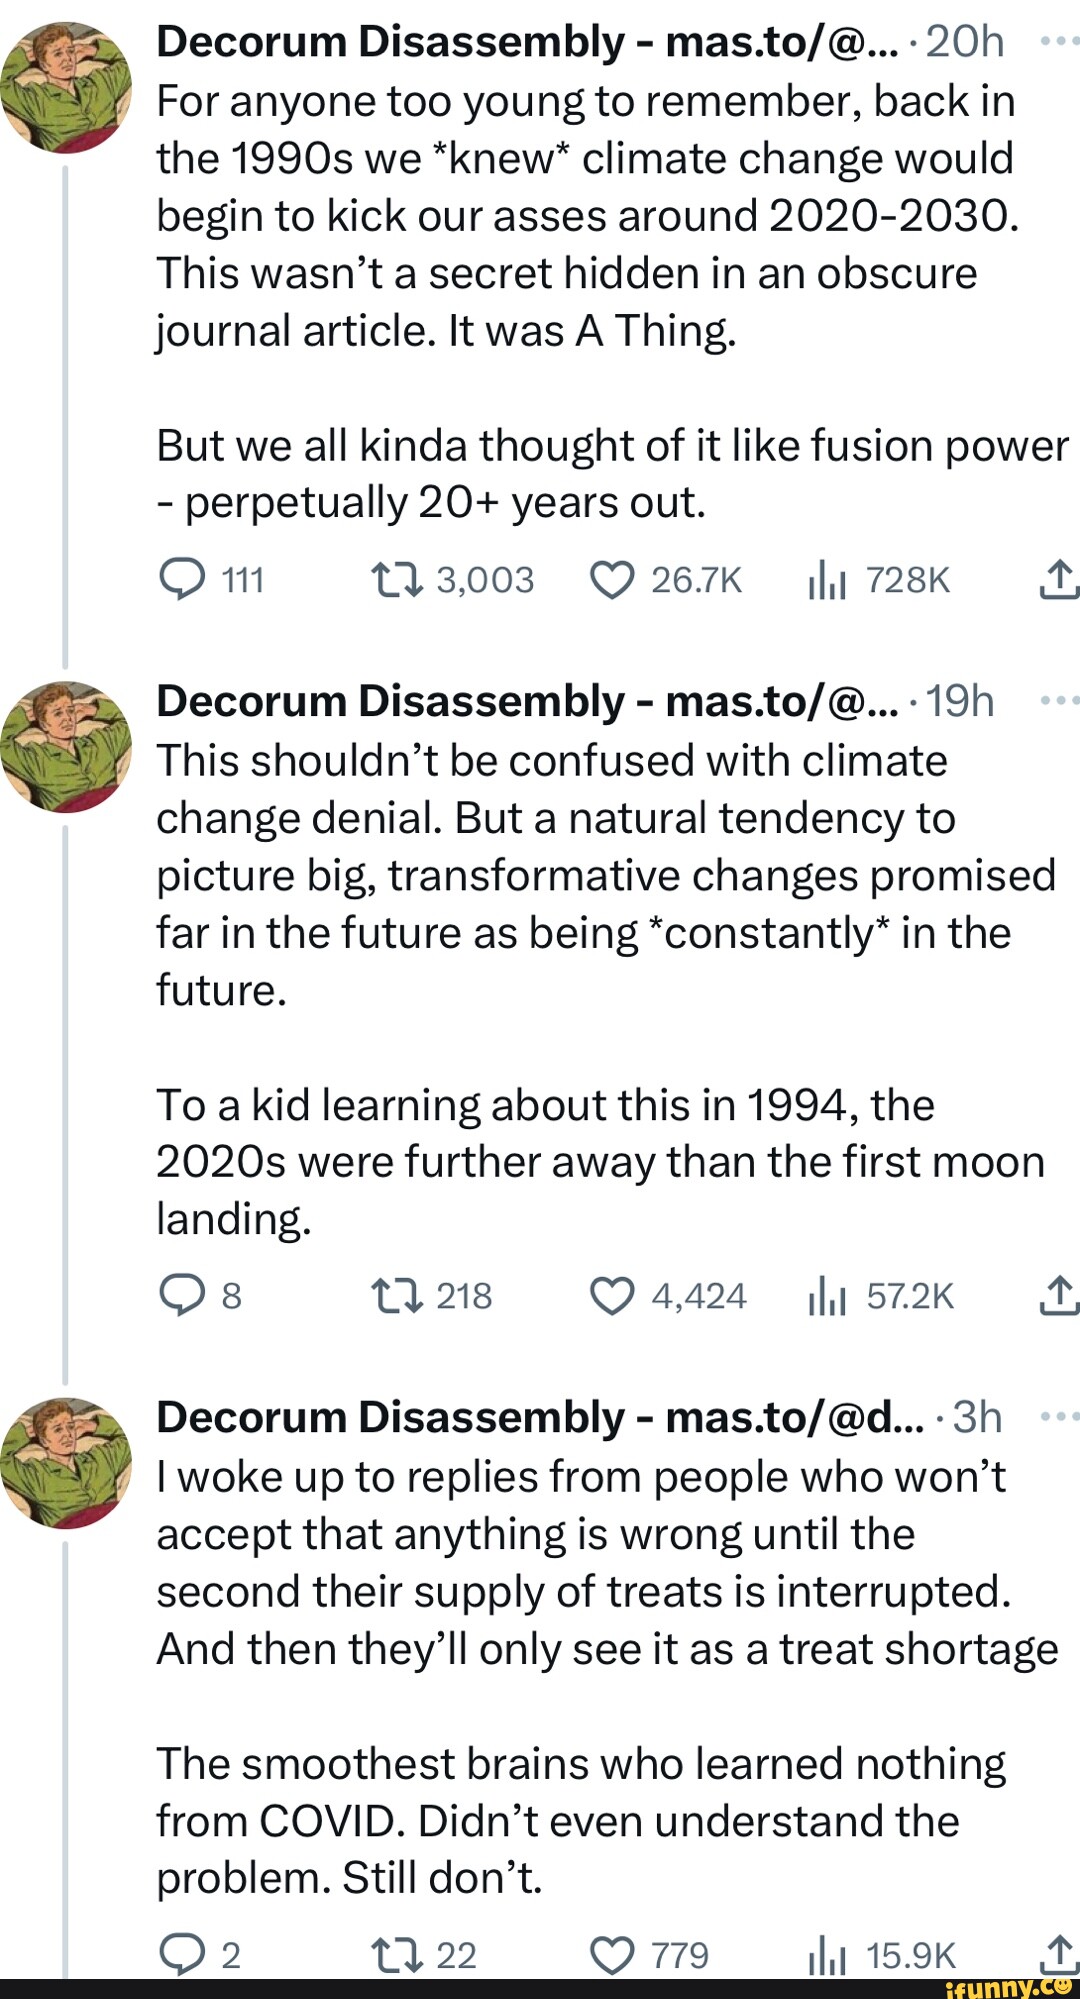Viewport: 1080px width, 1999px height.
Task: Share the first tweet about the 1990s
Action: (1058, 579)
